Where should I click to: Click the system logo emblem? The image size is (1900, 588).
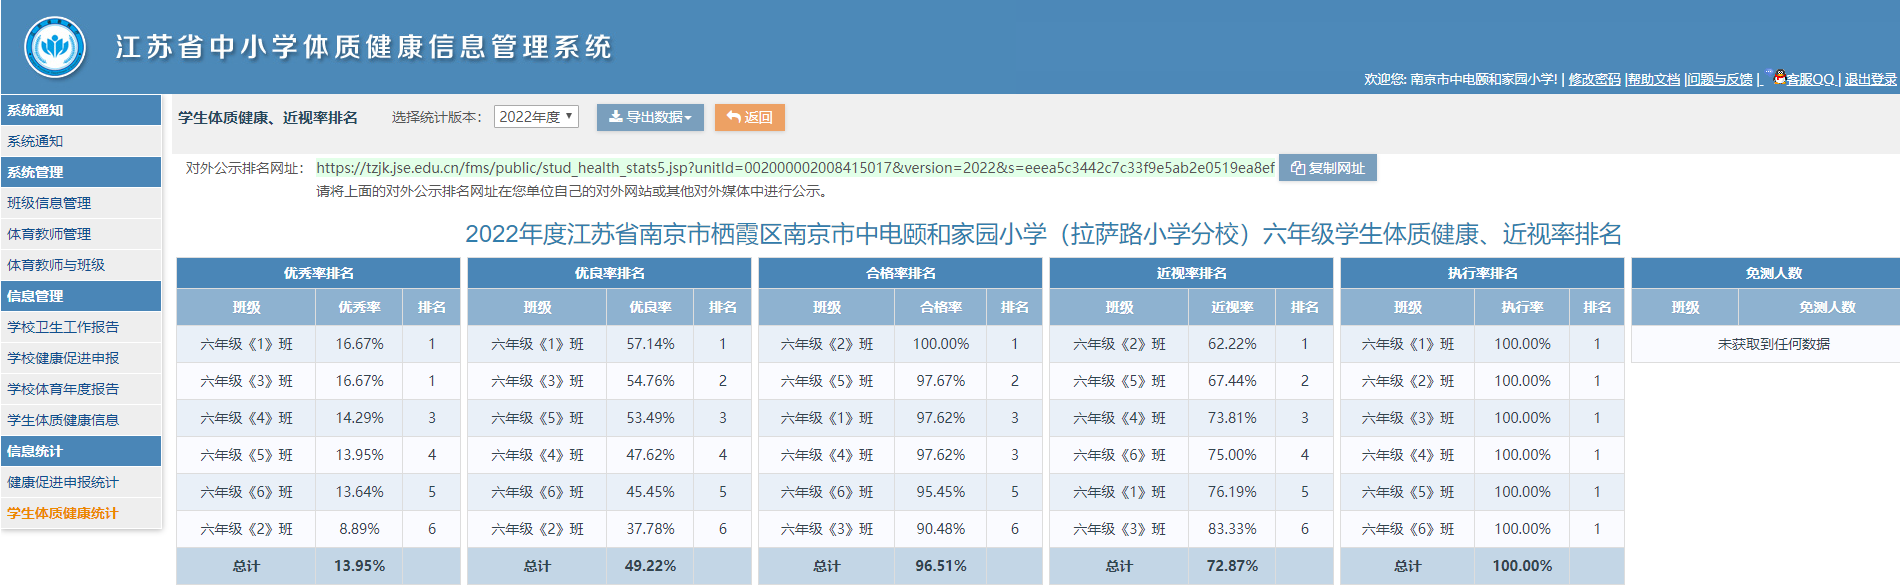[x=55, y=47]
